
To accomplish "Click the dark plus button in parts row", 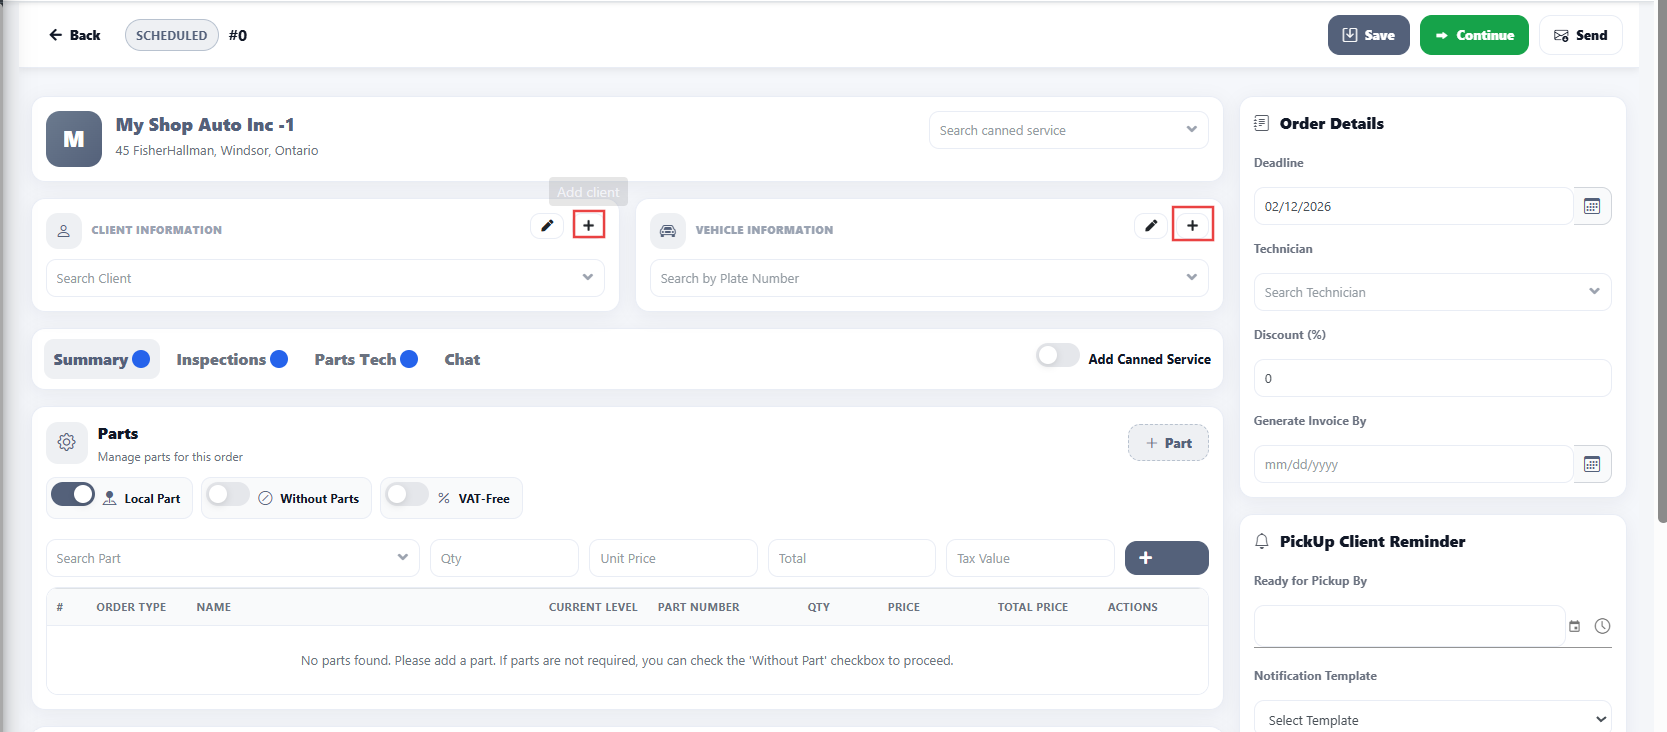I will click(1166, 558).
